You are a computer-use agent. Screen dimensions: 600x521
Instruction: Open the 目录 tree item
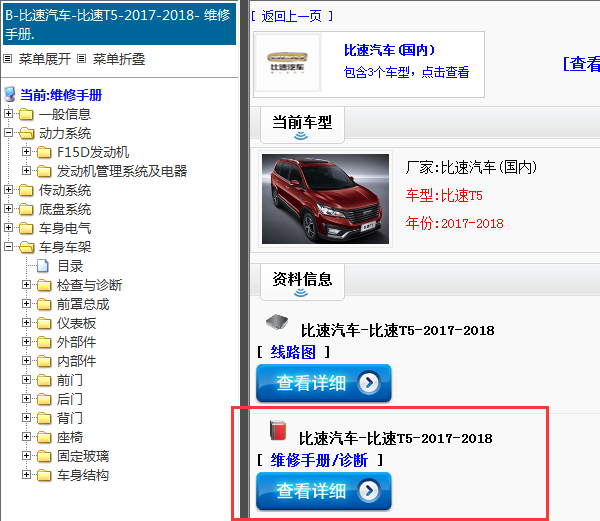tap(70, 266)
